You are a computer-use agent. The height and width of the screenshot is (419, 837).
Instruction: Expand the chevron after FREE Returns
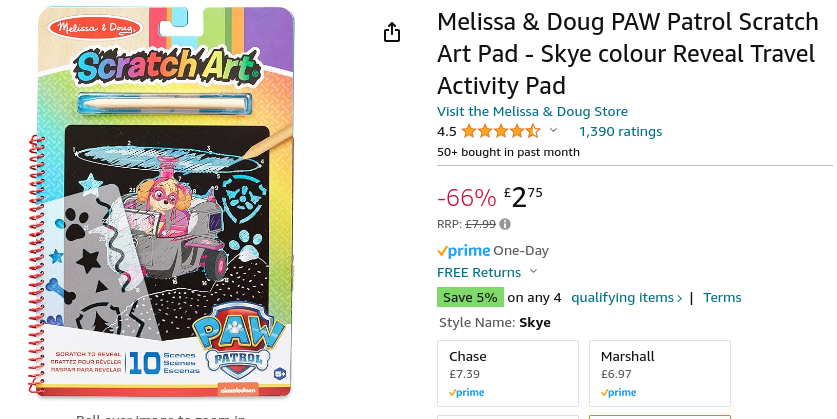533,272
